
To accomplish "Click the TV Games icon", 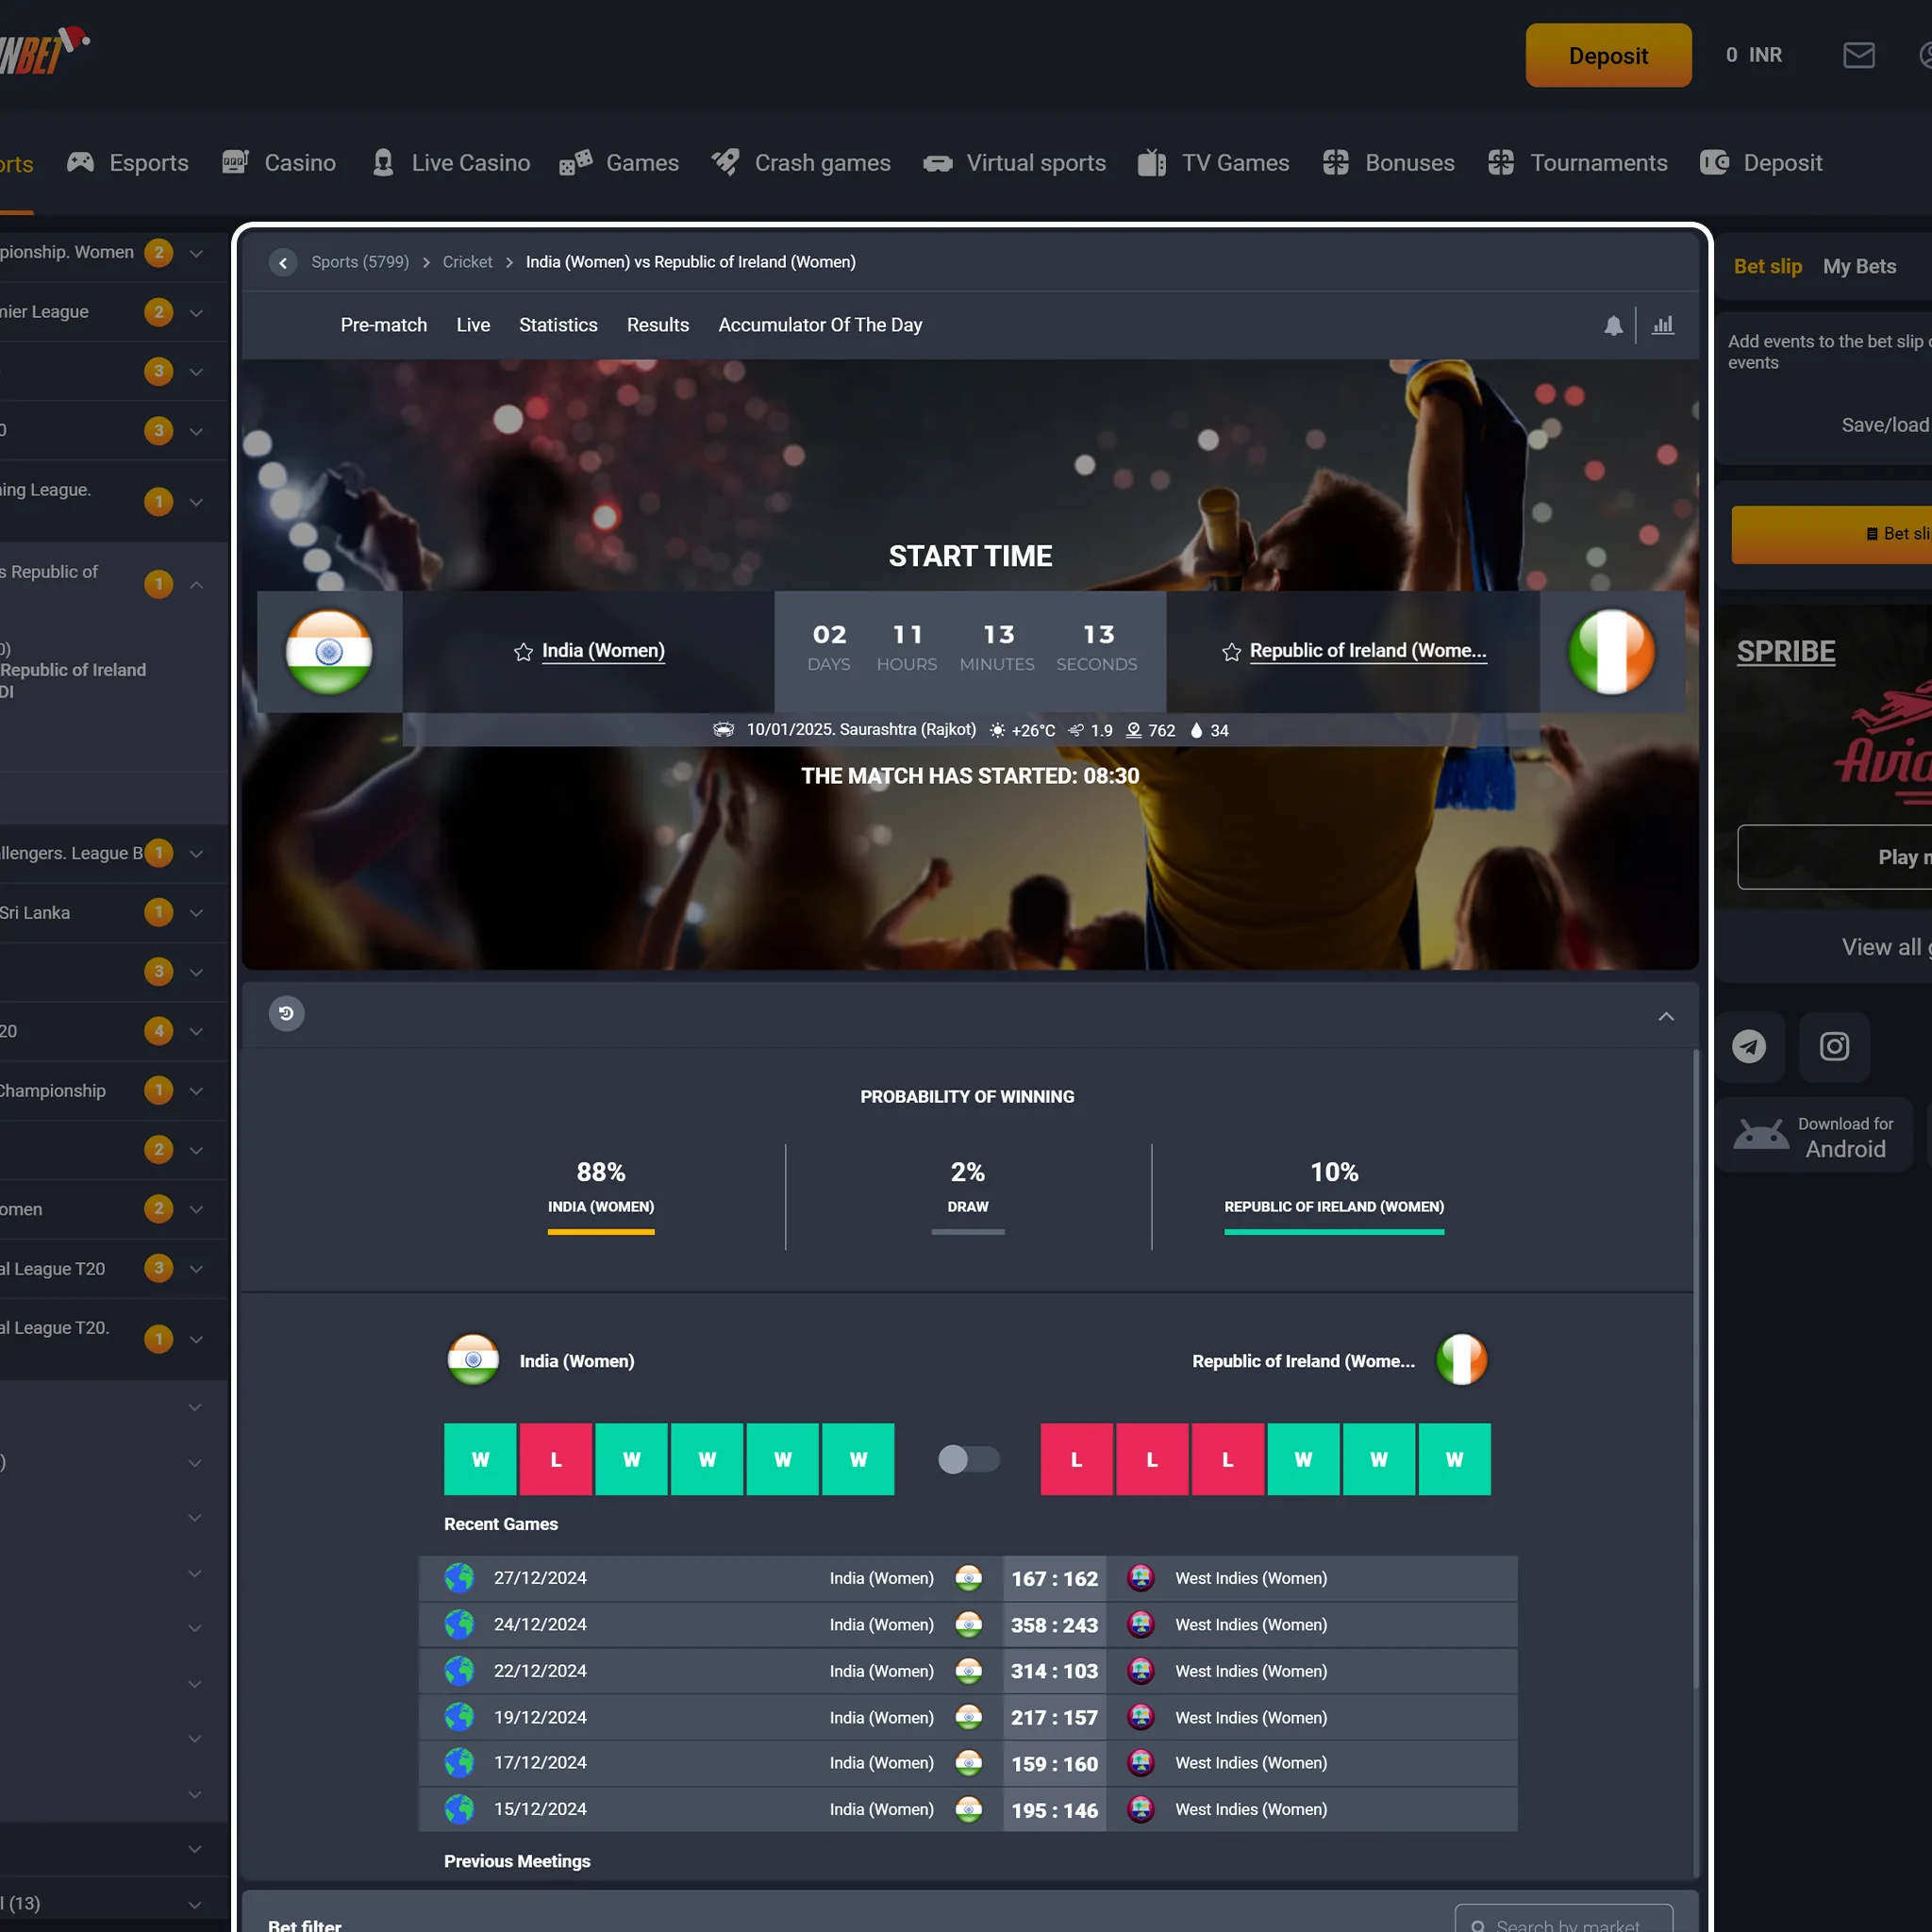I will [1152, 162].
